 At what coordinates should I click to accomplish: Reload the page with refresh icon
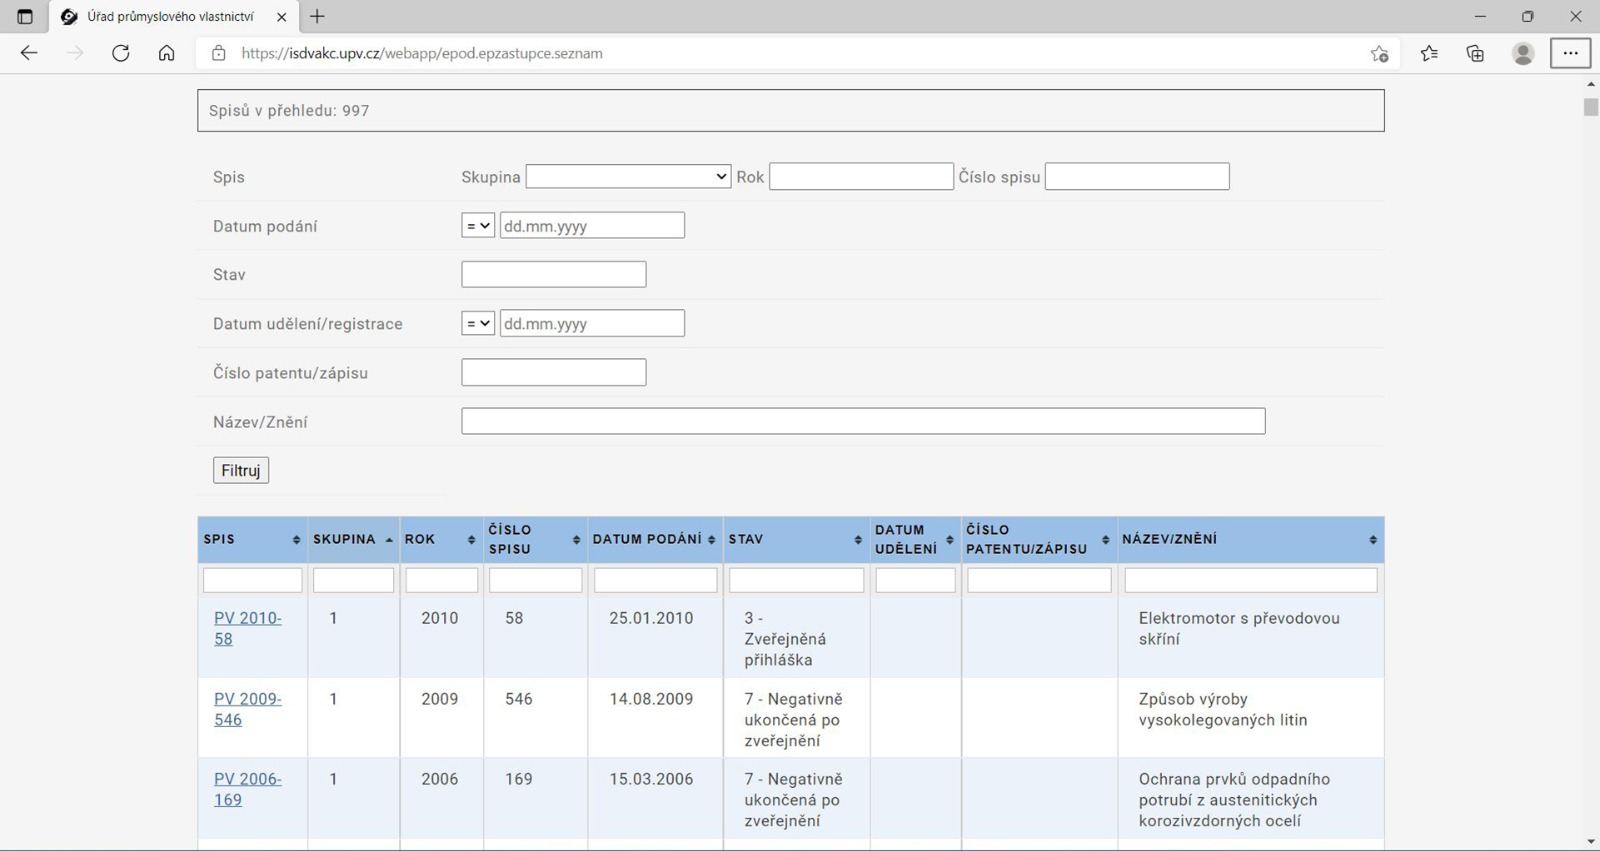(121, 53)
